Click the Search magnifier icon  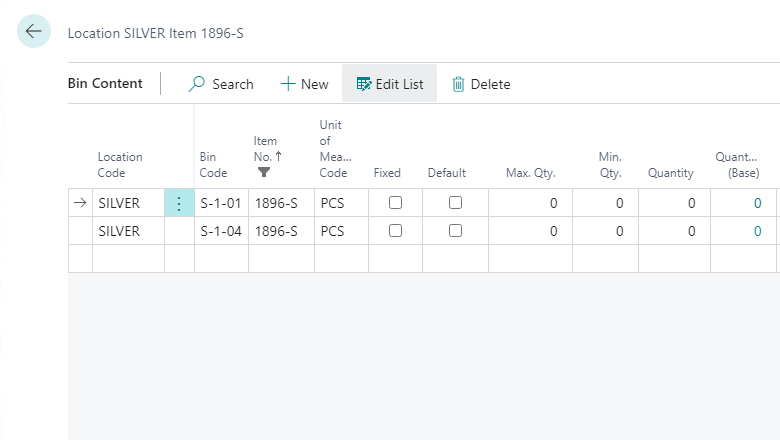197,84
